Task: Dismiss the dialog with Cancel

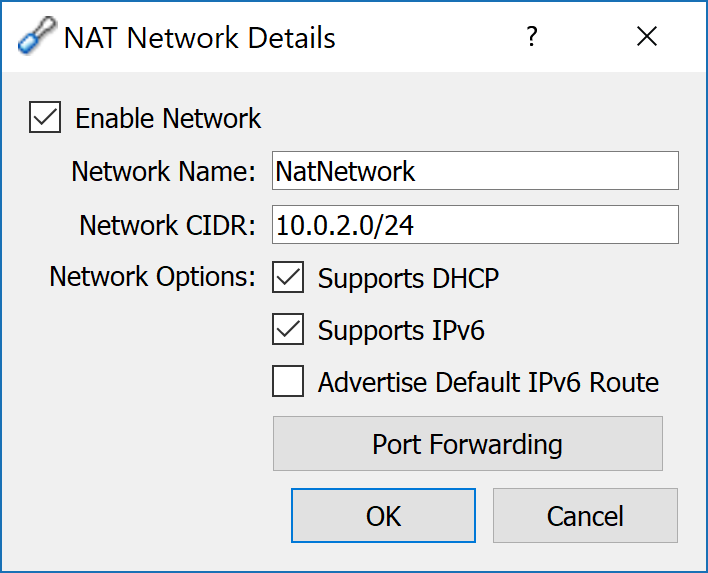Action: pyautogui.click(x=585, y=515)
